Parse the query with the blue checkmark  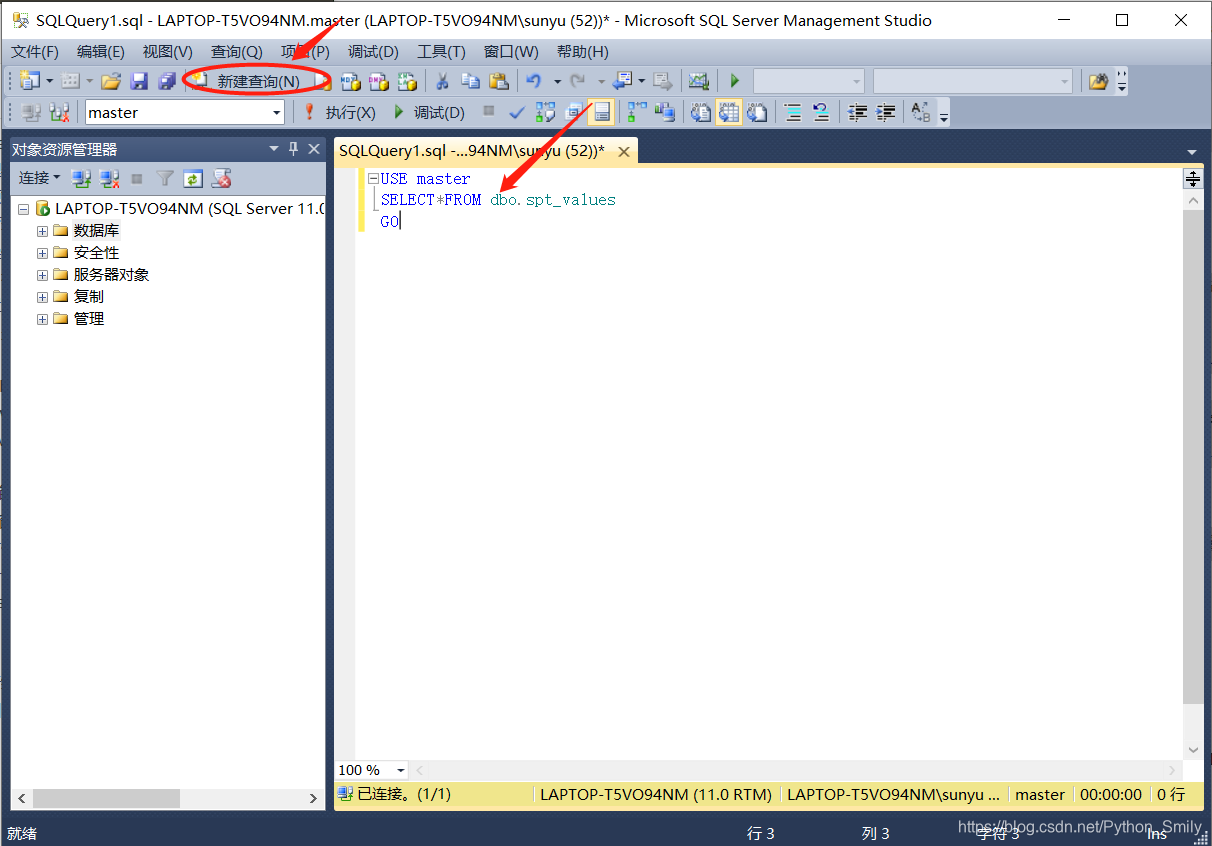pos(517,112)
